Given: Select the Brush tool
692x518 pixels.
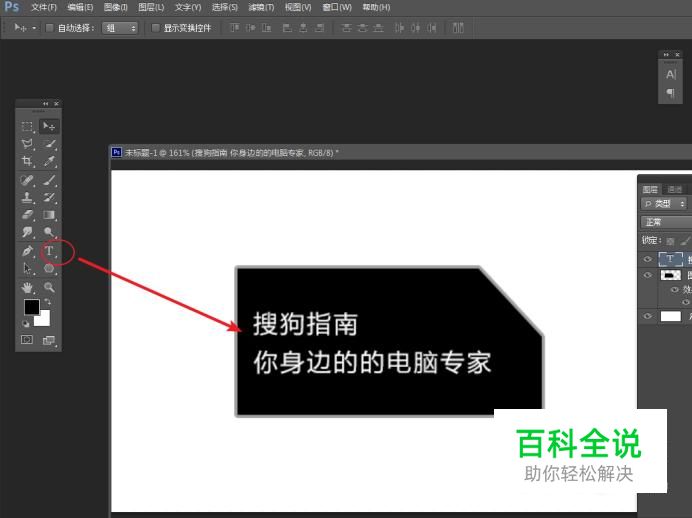Looking at the screenshot, I should pyautogui.click(x=49, y=180).
